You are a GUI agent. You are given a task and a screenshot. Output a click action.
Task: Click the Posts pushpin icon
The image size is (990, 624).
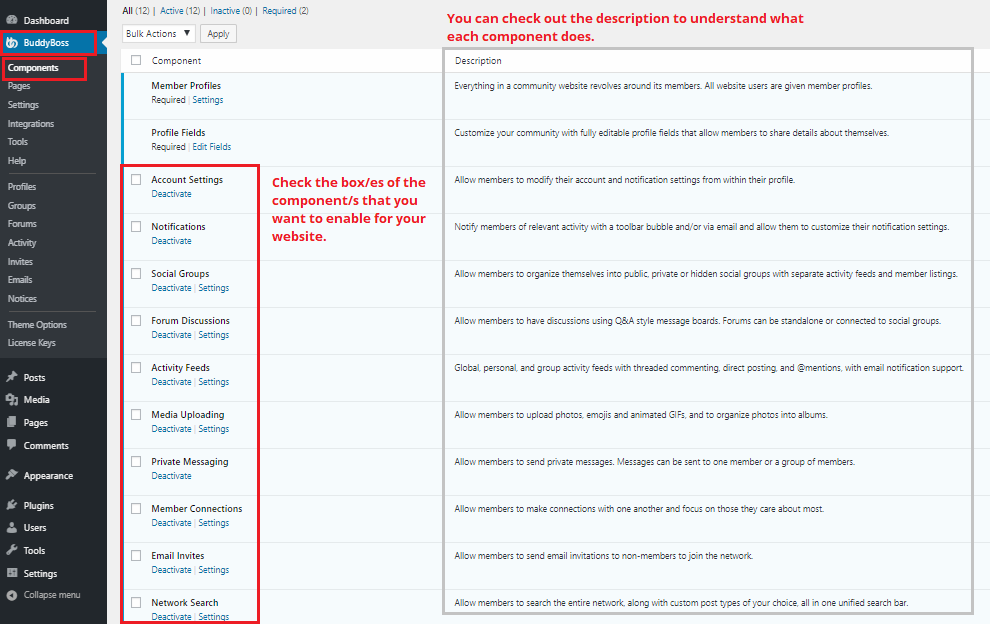[x=12, y=377]
